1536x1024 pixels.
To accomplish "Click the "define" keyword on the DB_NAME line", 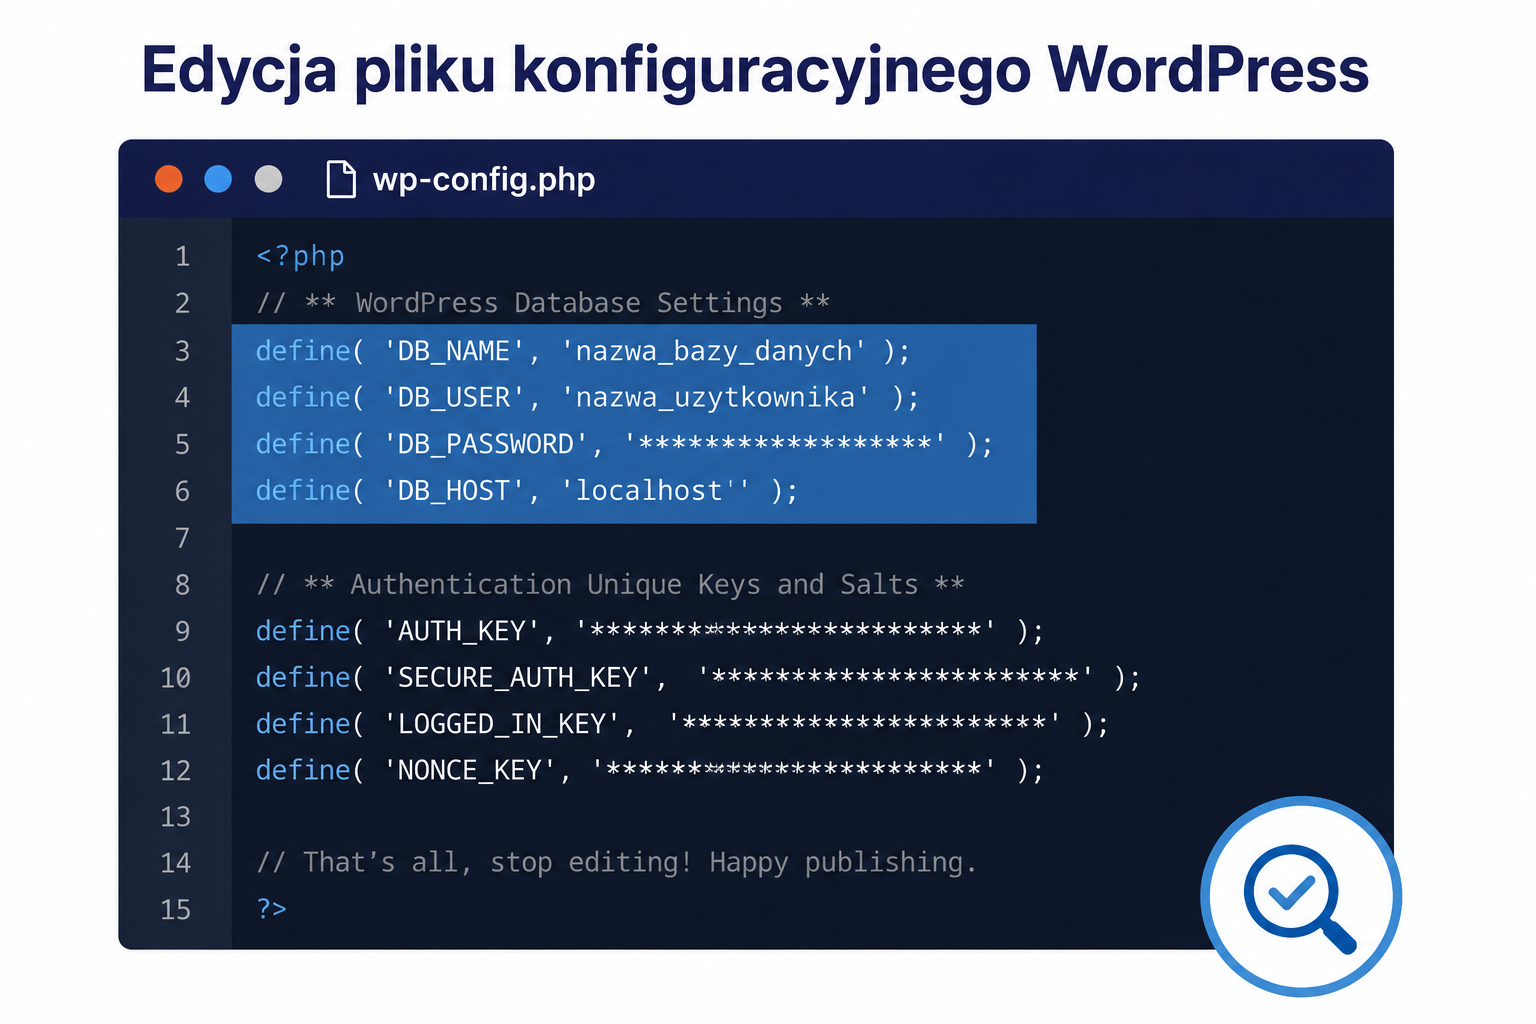I will coord(303,351).
